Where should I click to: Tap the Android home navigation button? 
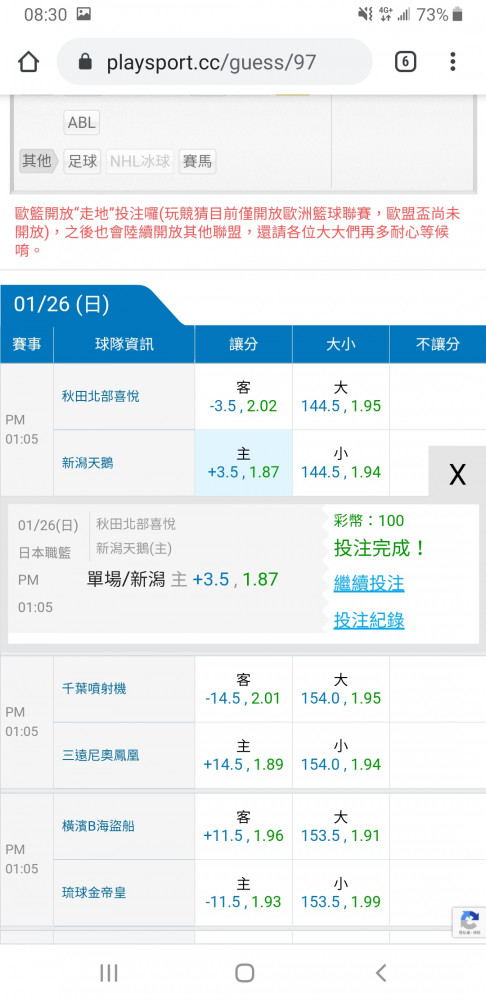tap(244, 972)
